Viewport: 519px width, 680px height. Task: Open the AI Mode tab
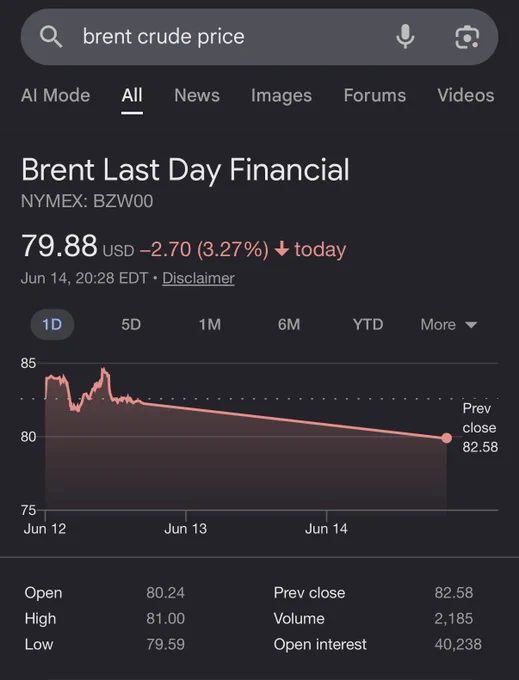(55, 95)
